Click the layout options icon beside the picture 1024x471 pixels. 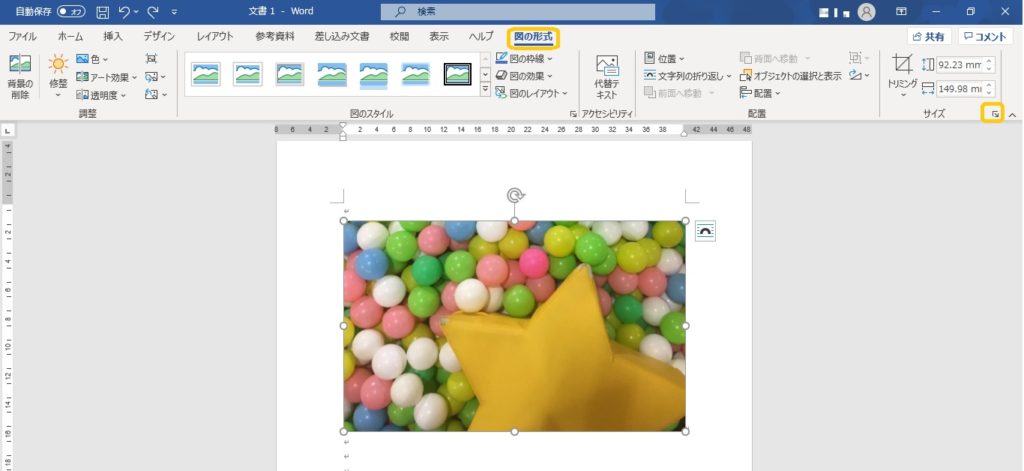705,230
